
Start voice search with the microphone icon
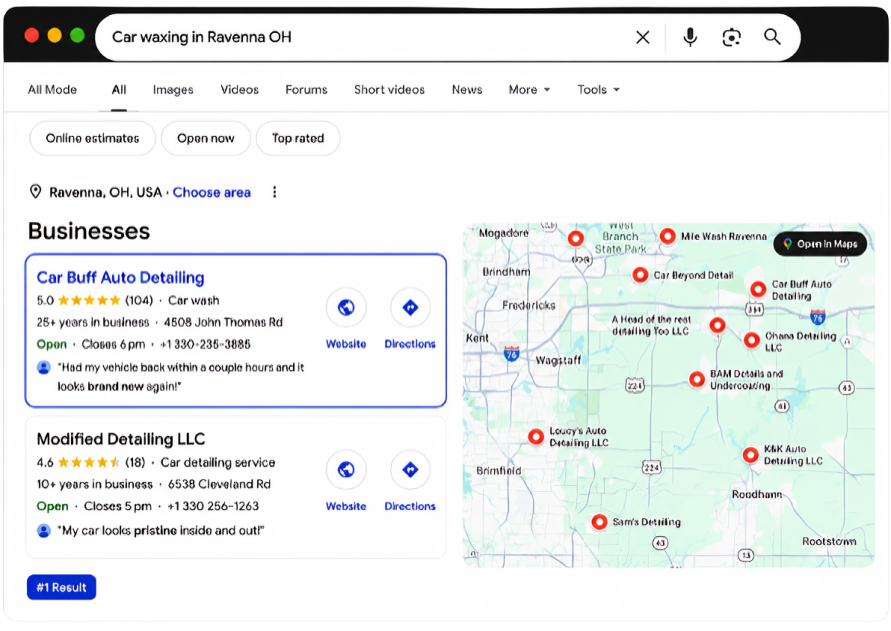pos(690,38)
